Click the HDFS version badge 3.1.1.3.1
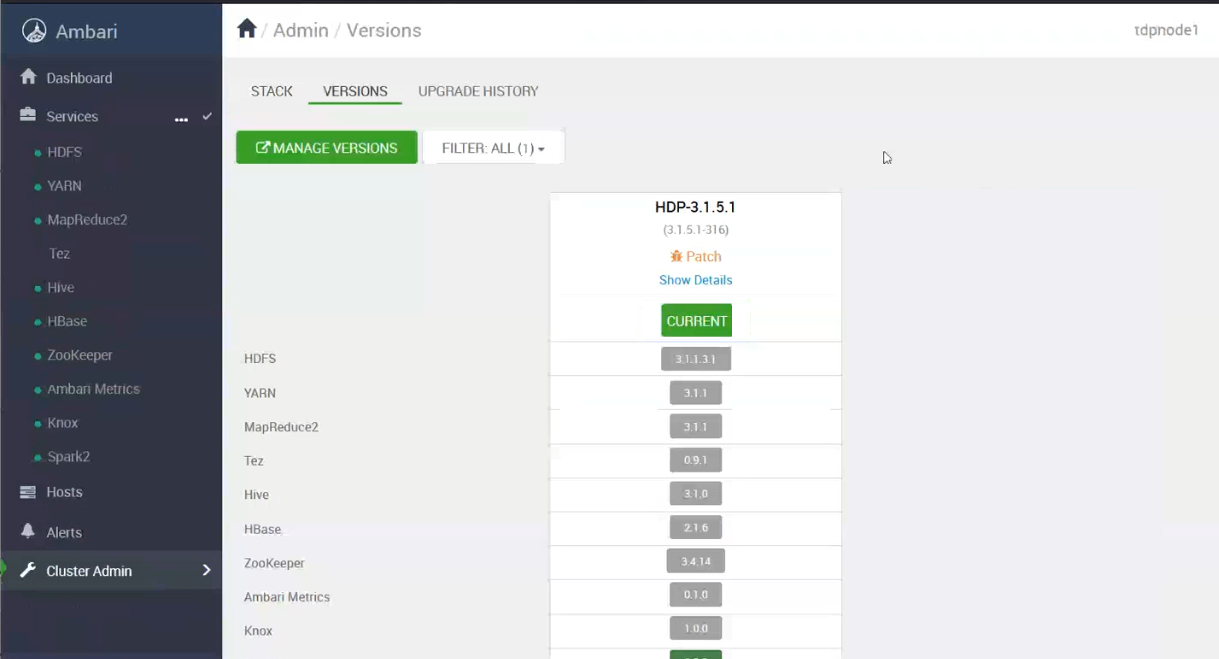1219x659 pixels. click(696, 358)
